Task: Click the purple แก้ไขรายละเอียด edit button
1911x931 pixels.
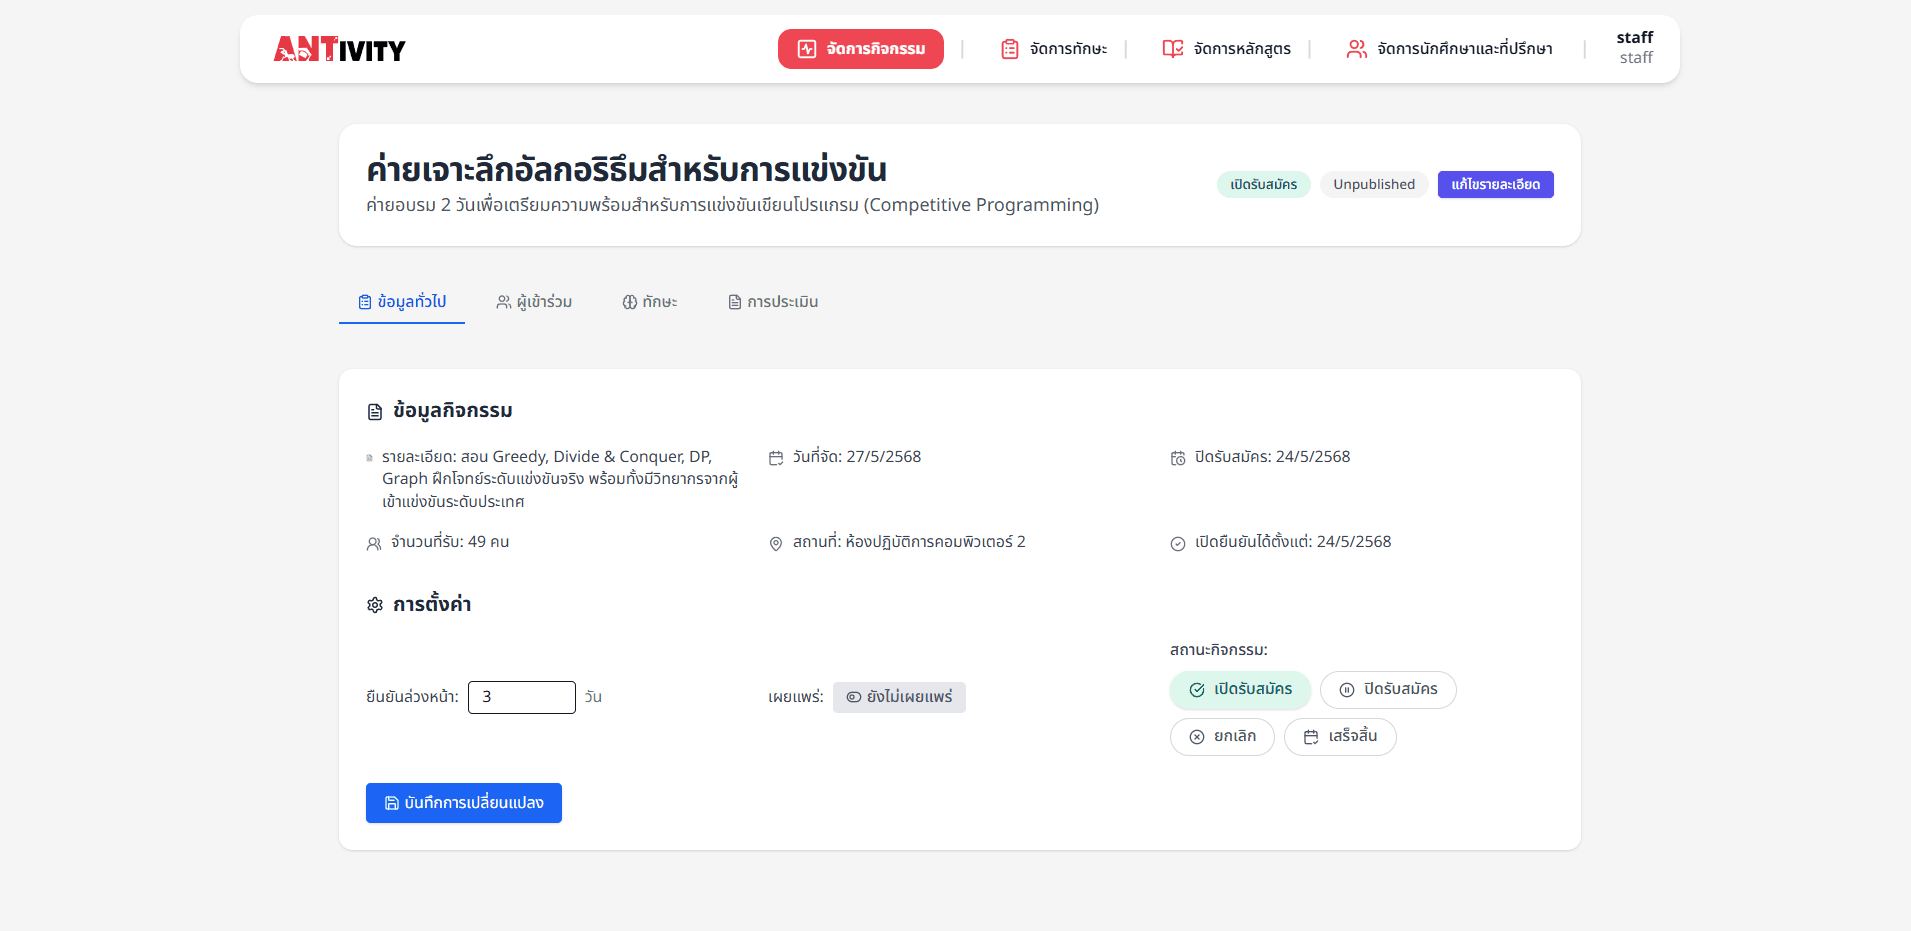Action: point(1495,185)
